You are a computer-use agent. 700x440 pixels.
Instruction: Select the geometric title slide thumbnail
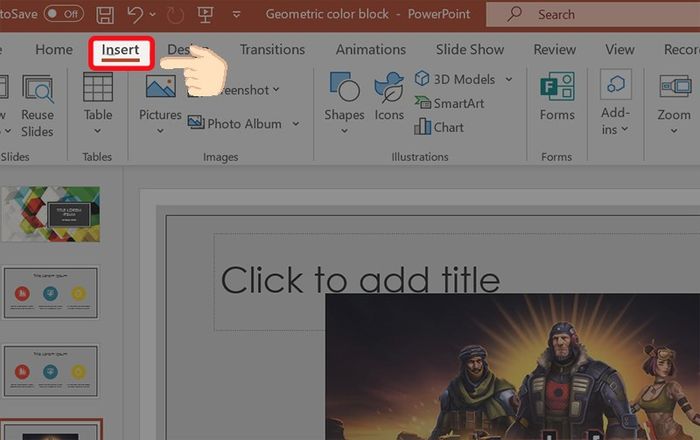50,214
